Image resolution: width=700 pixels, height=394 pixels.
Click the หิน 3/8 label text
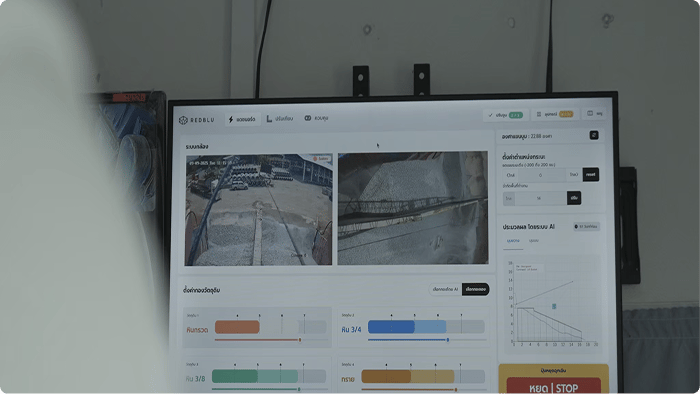tap(196, 379)
